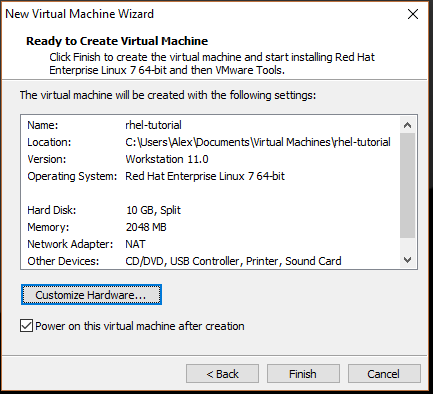Select the Network Adapter NAT row
The image size is (433, 394).
coord(210,244)
